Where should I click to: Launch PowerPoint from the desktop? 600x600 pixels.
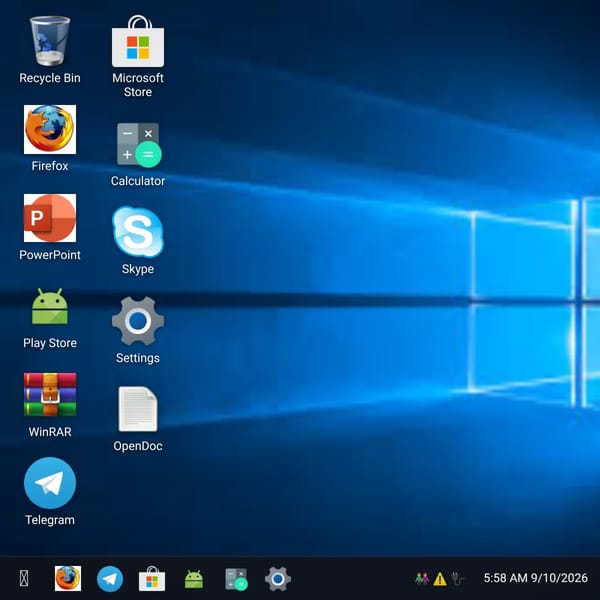click(x=50, y=218)
